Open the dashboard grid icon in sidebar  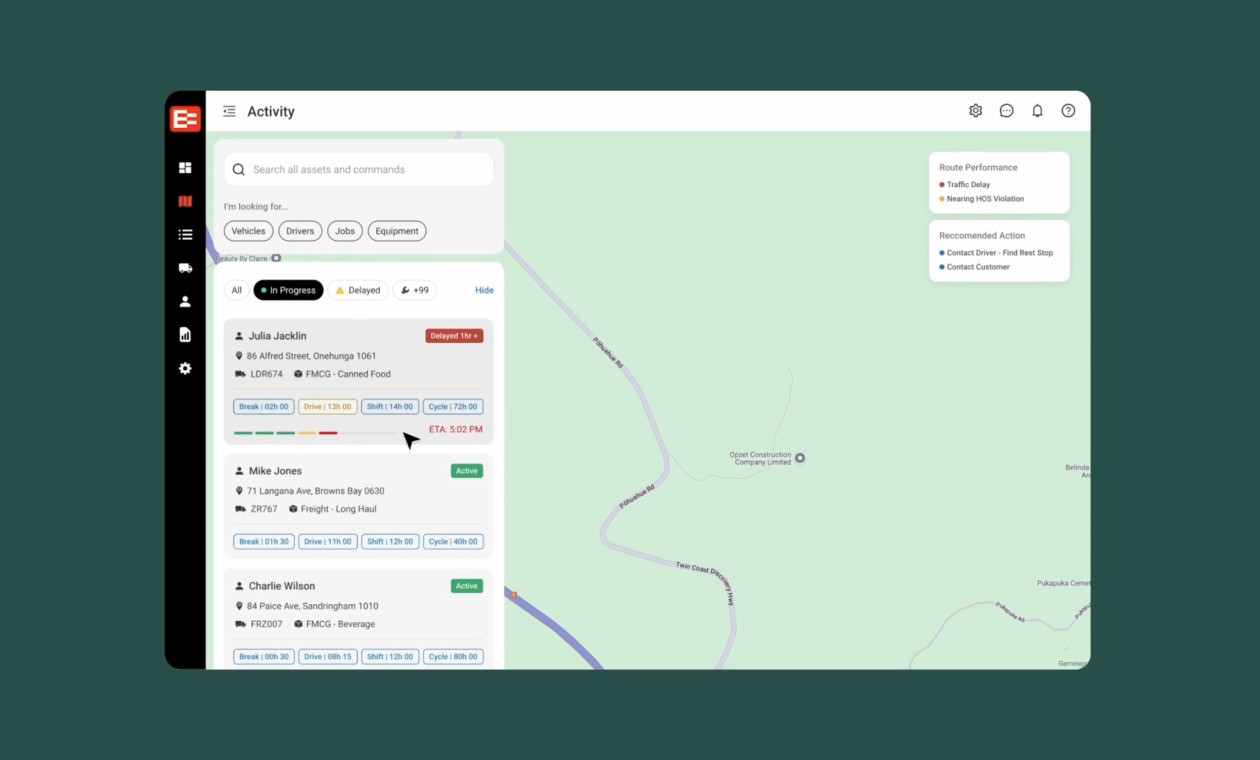click(x=185, y=168)
